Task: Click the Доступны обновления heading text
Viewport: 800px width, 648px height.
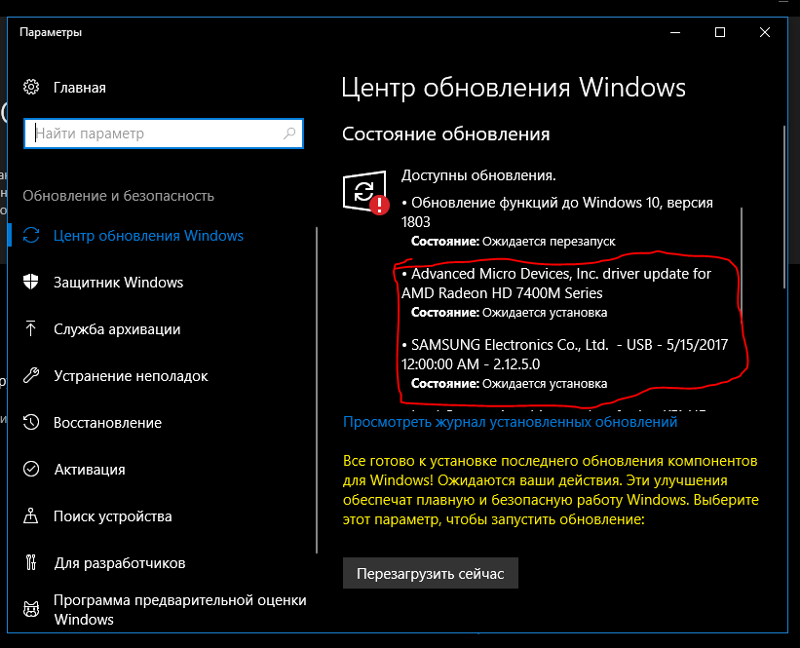Action: click(x=479, y=176)
